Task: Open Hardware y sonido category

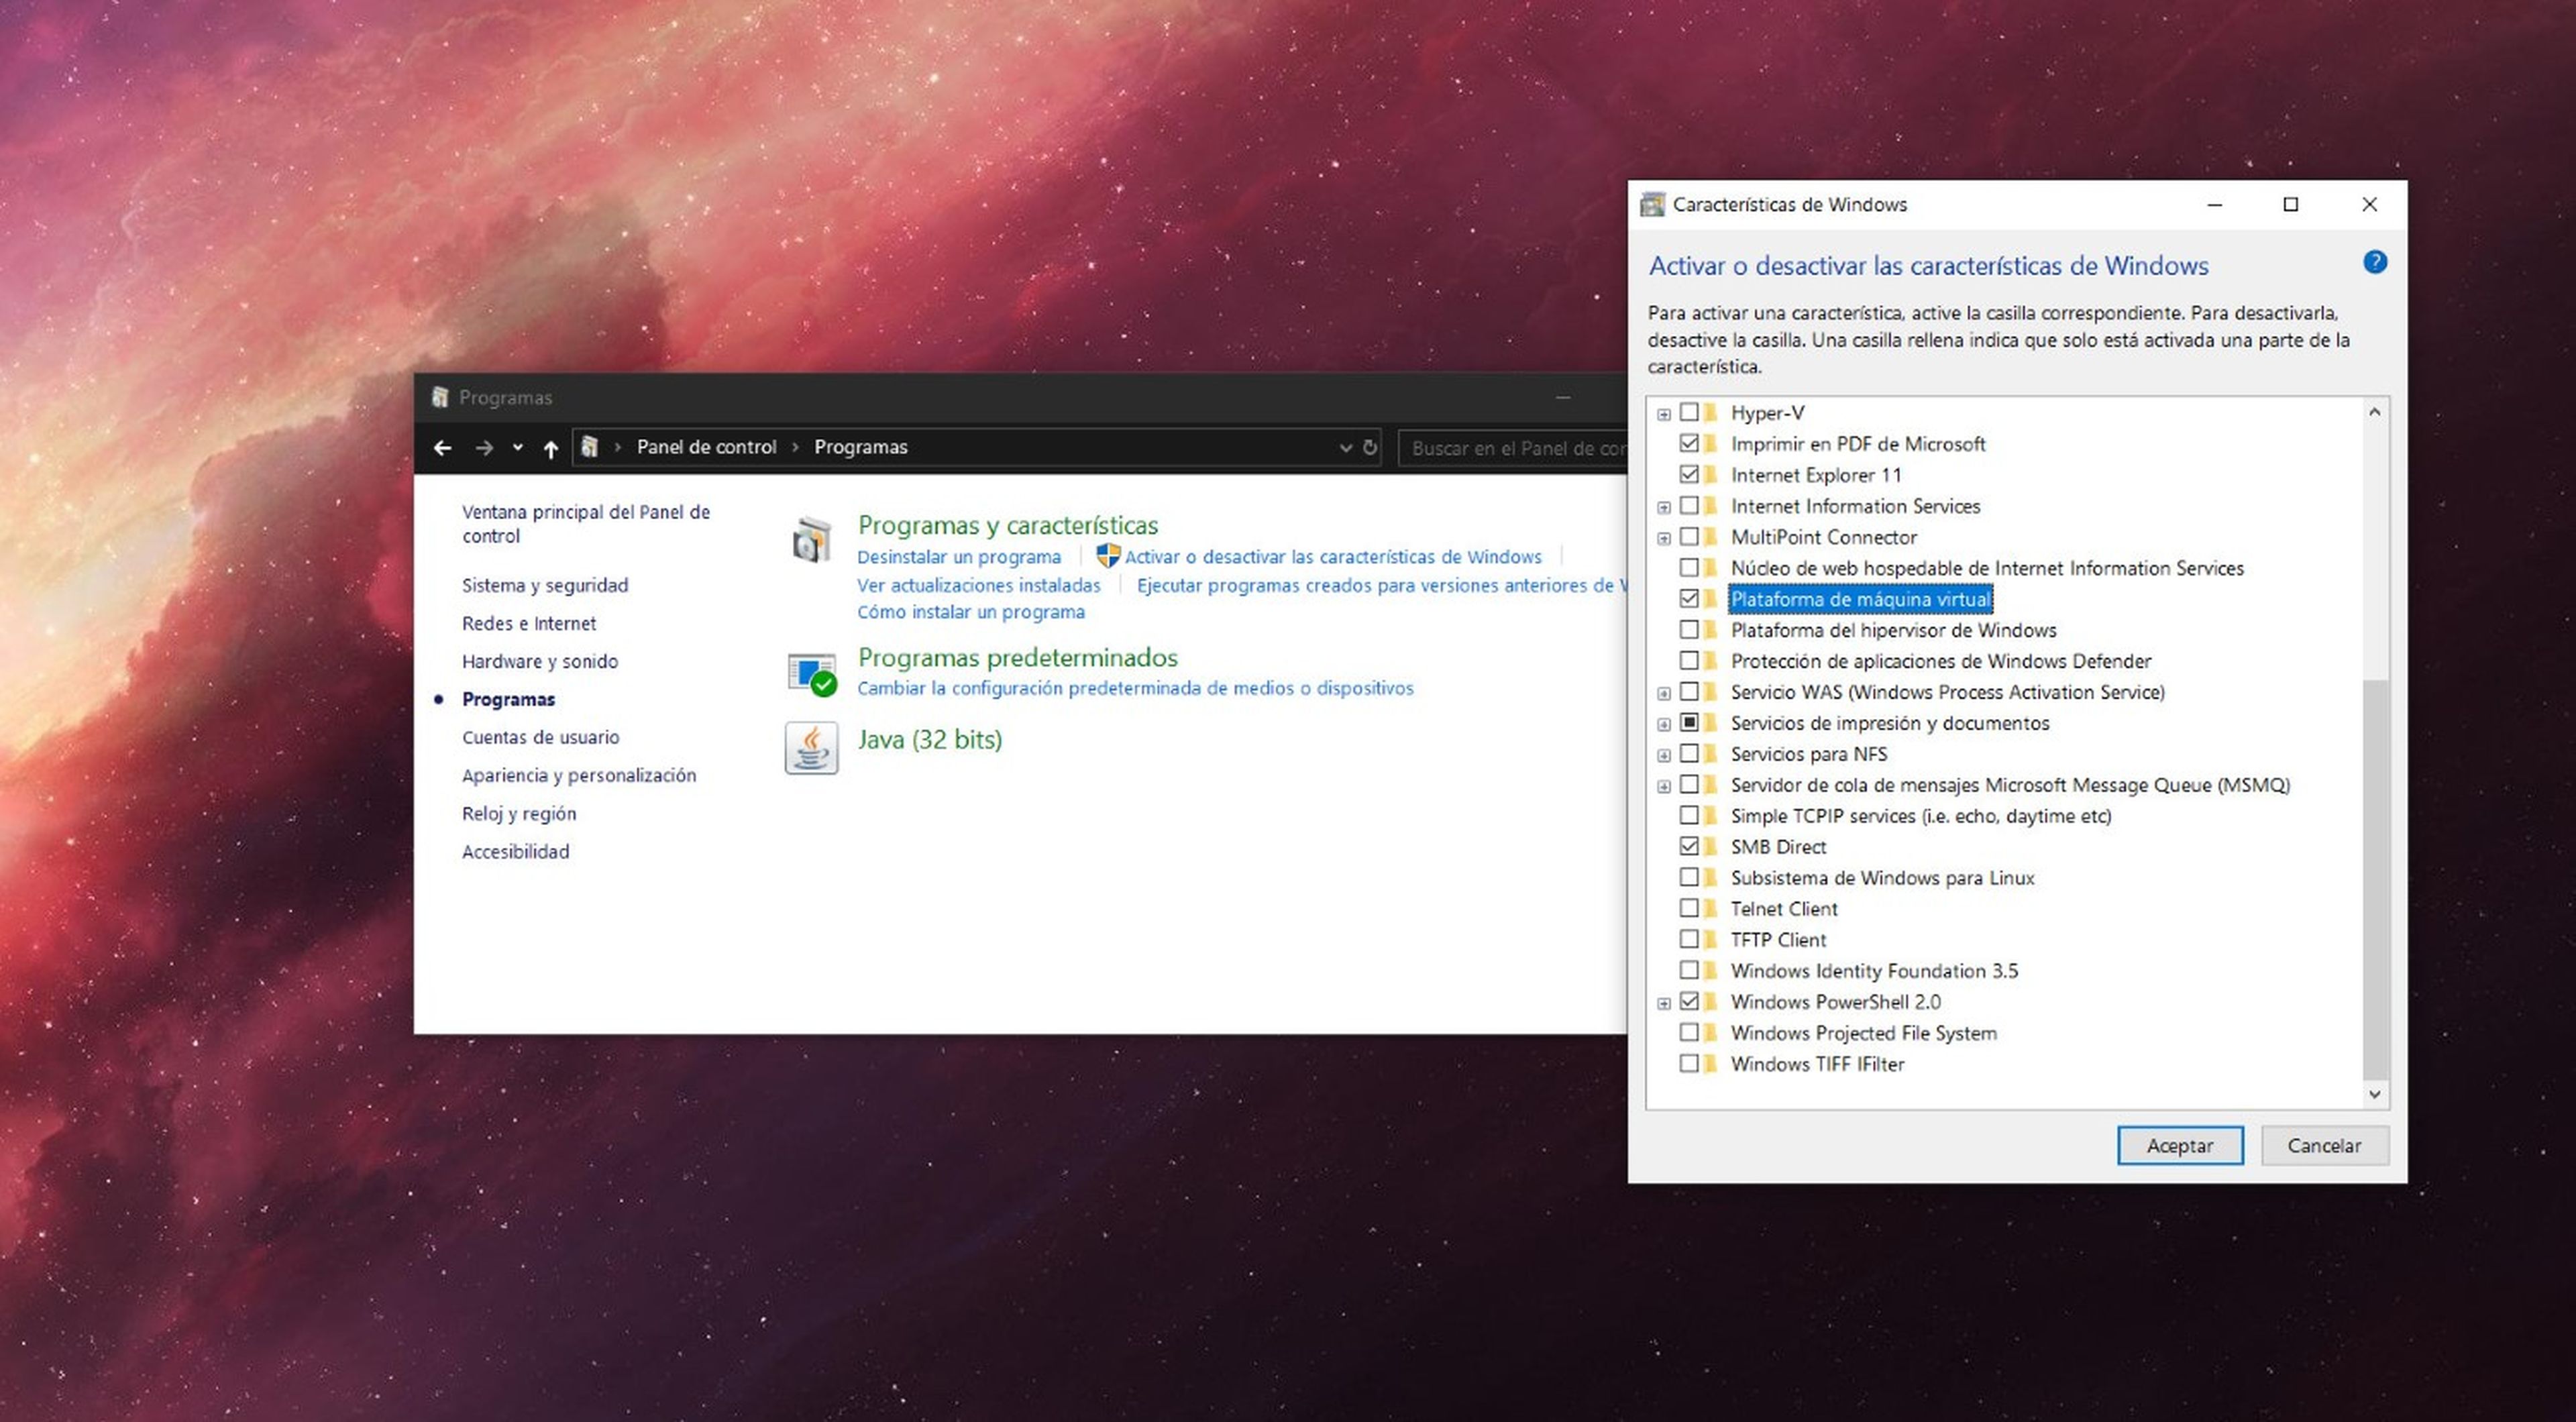Action: 540,661
